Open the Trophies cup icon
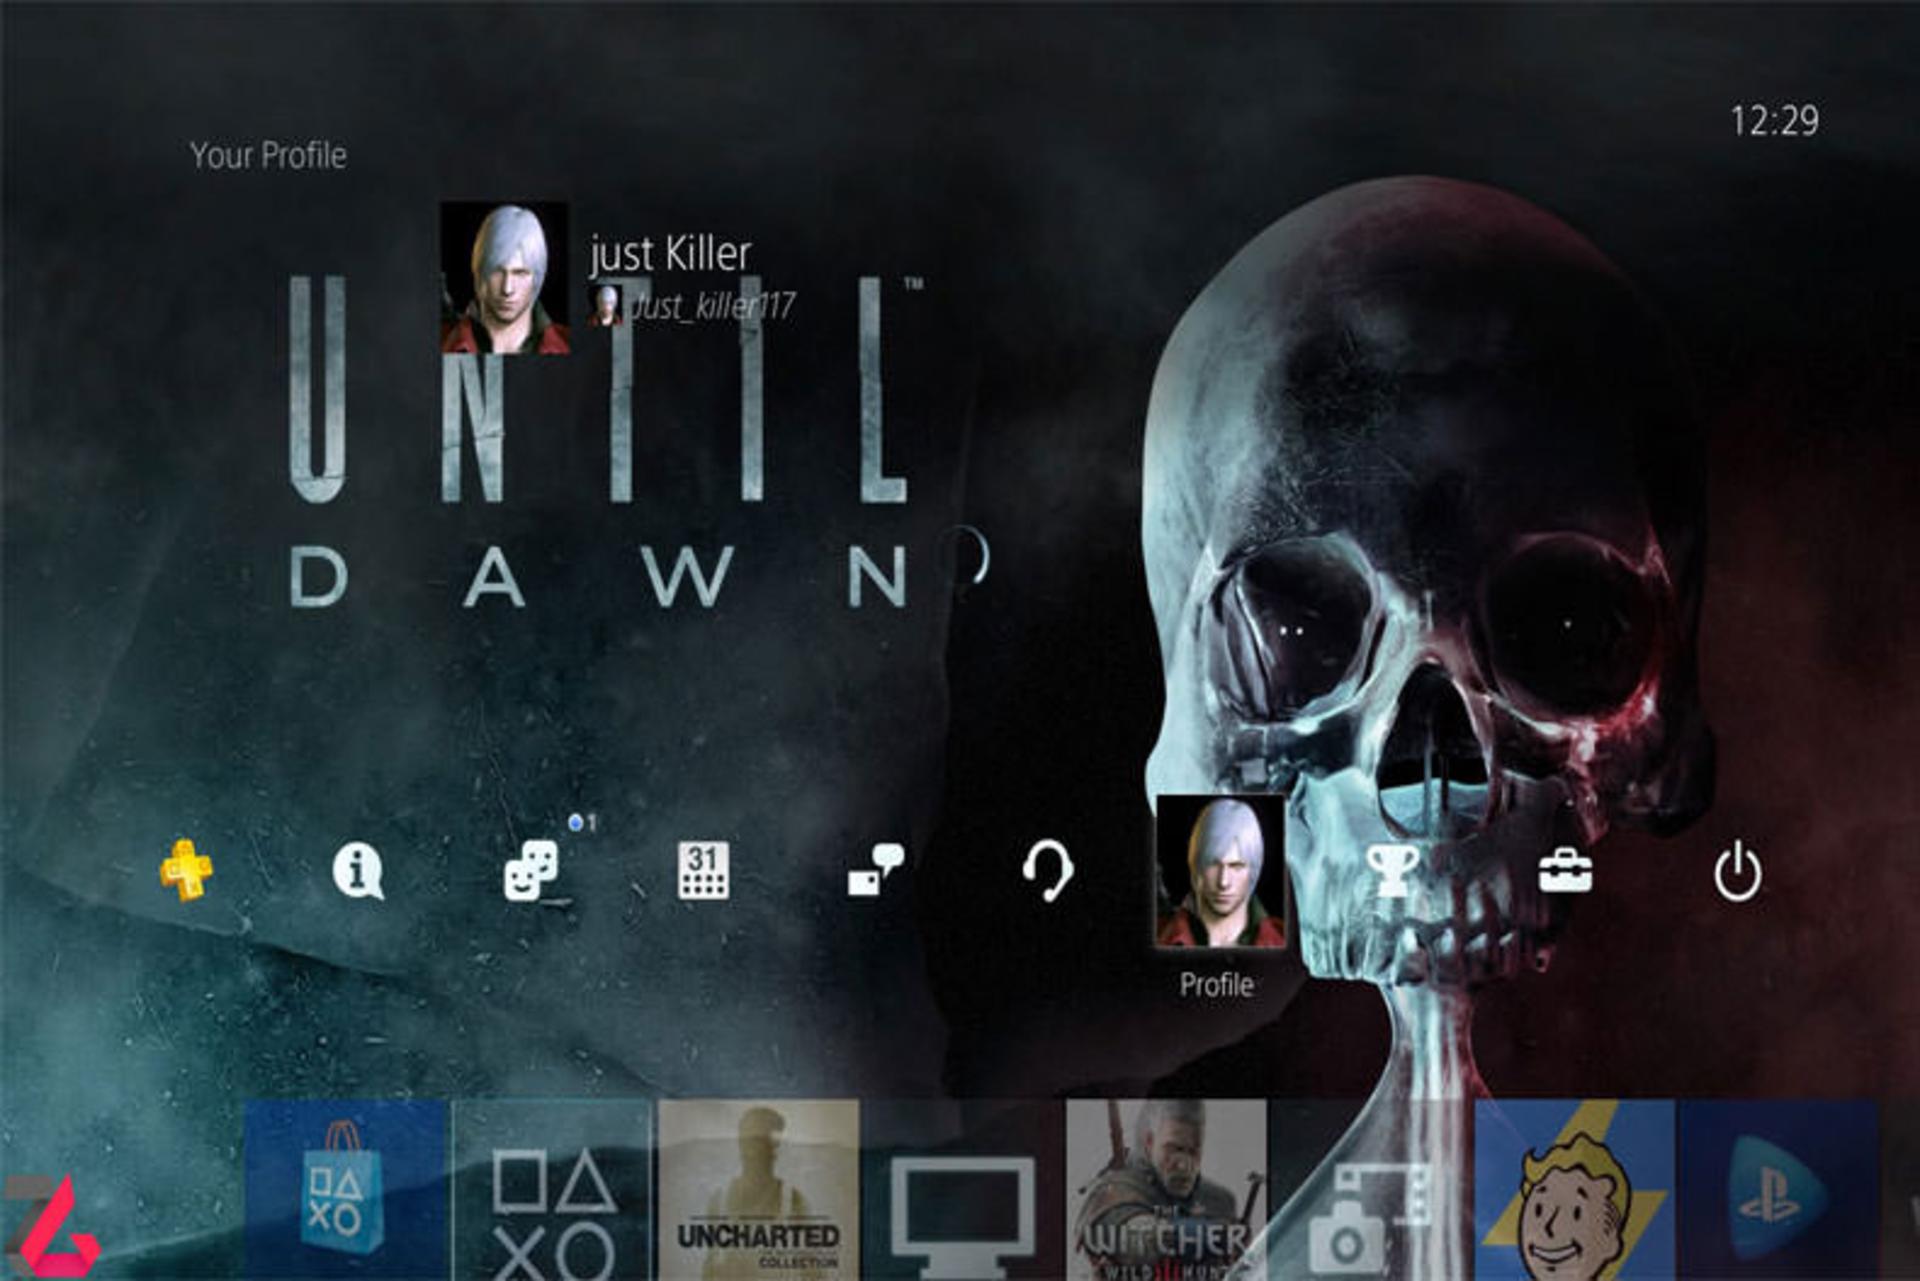This screenshot has height=1281, width=1920. pos(1393,871)
